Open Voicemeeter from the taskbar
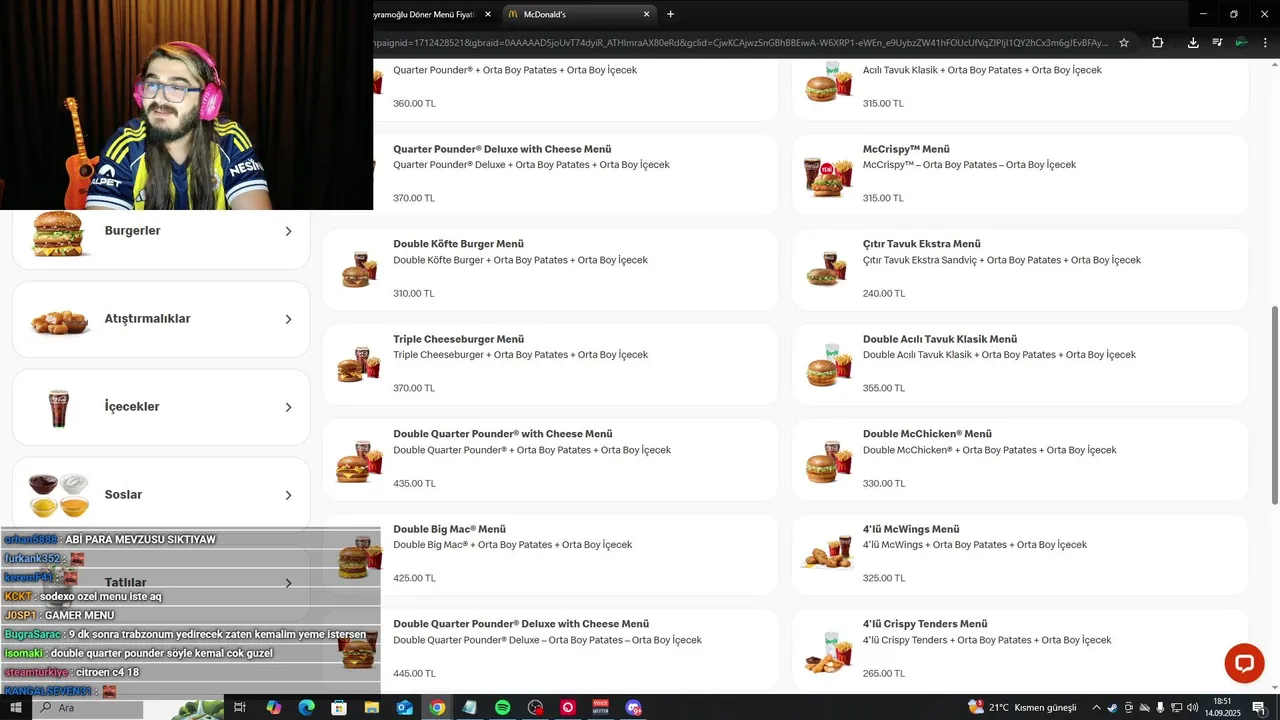The height and width of the screenshot is (720, 1280). pos(600,707)
